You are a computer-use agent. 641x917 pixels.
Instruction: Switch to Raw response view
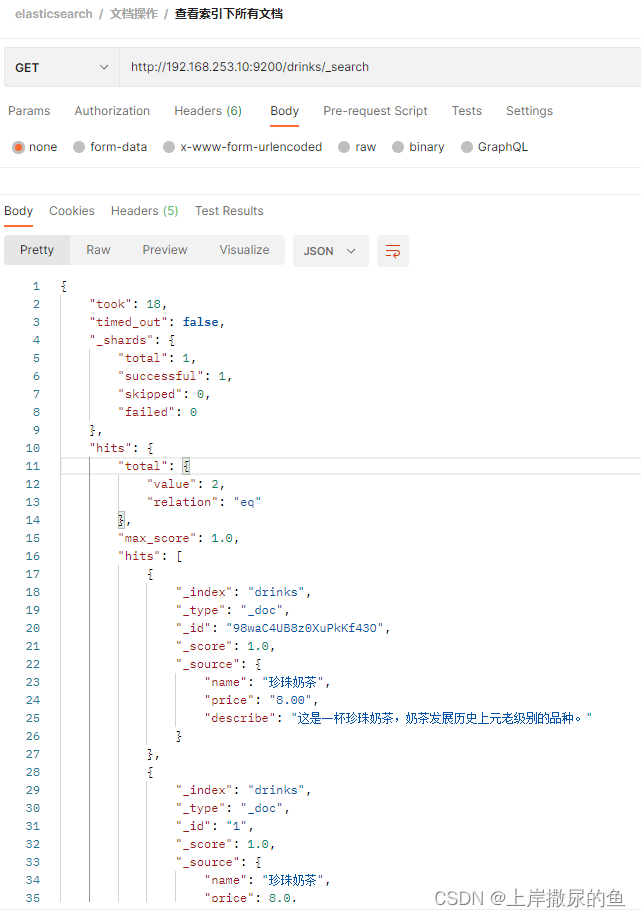point(98,250)
